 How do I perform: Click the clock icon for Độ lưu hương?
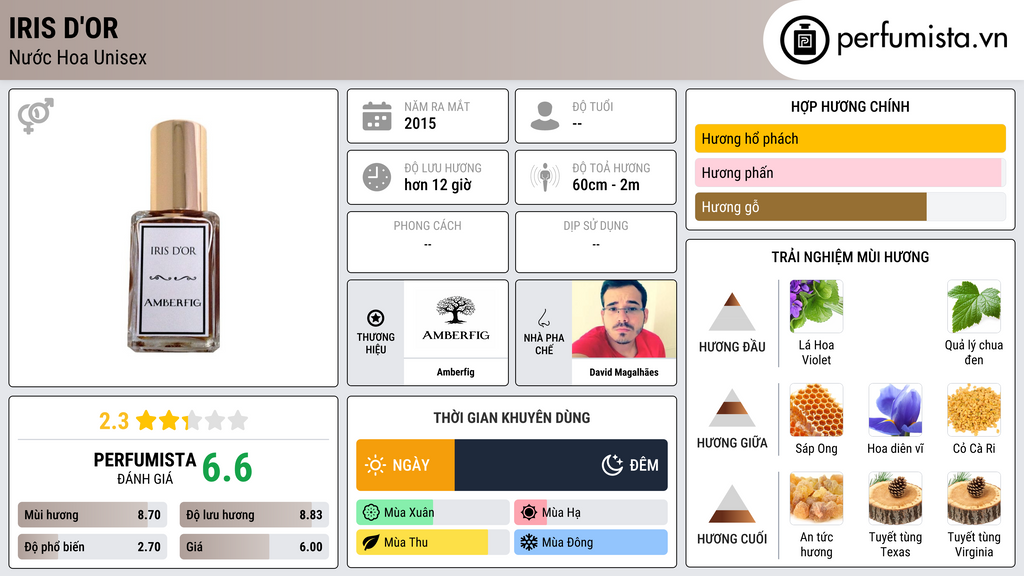coord(377,177)
